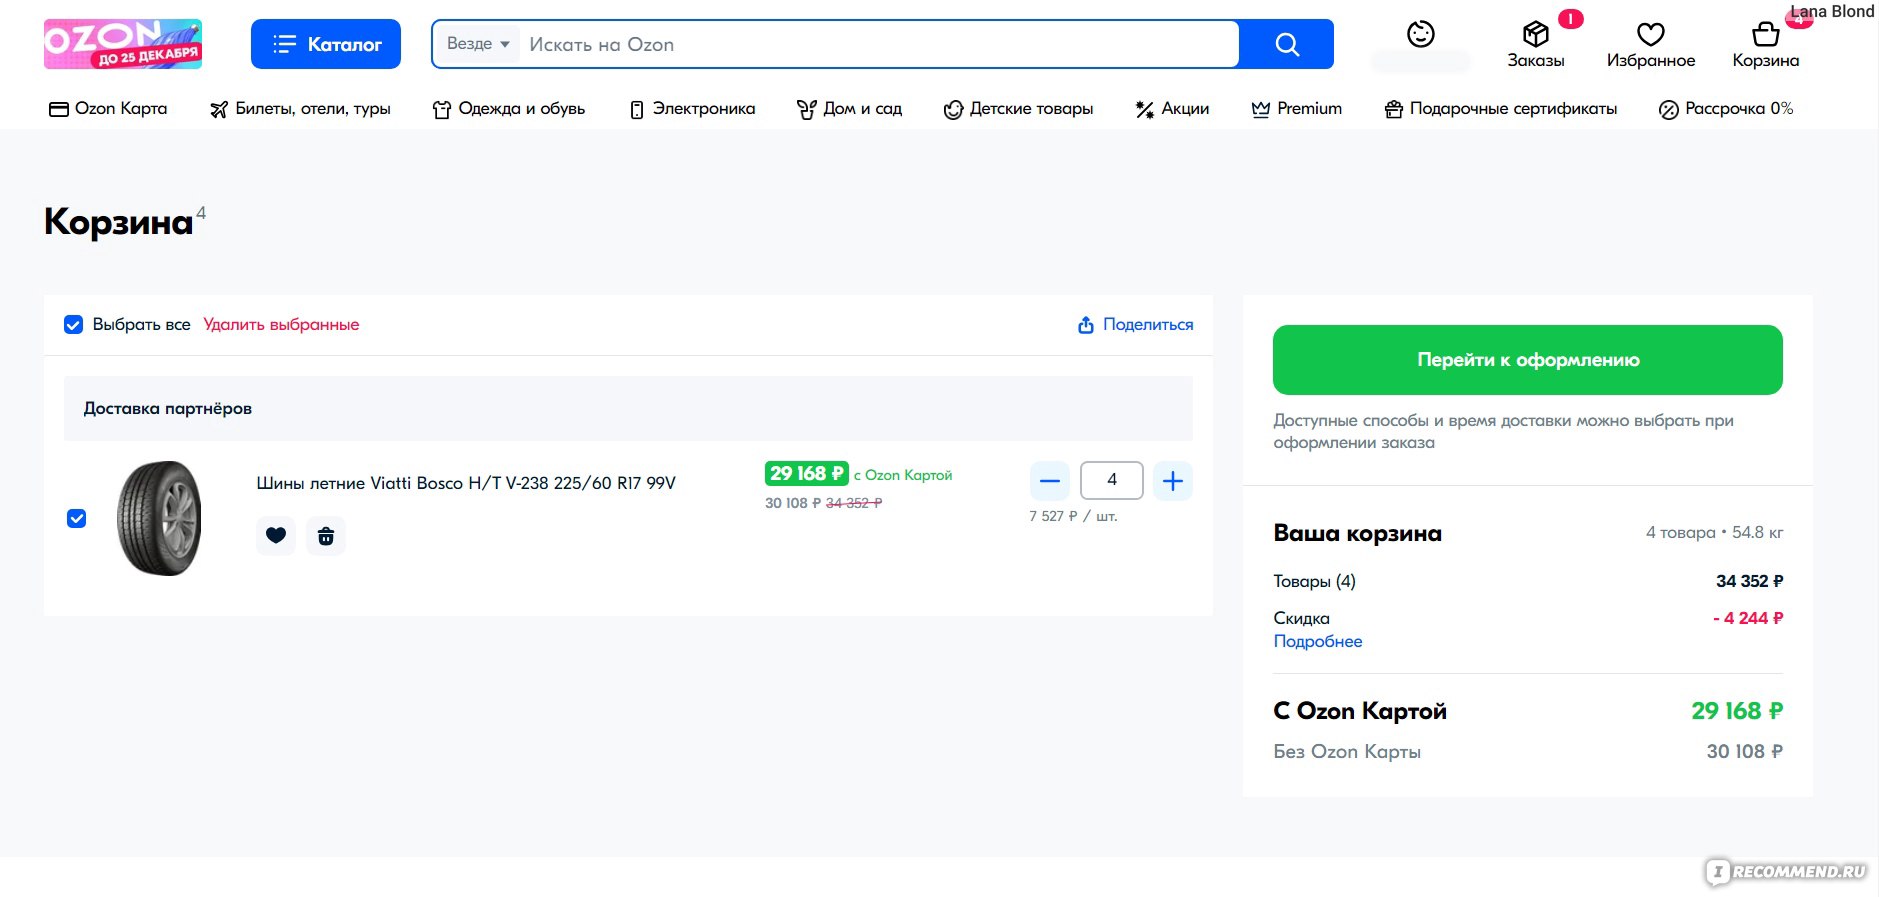Click the Без Ozon Карты total row

click(1527, 751)
